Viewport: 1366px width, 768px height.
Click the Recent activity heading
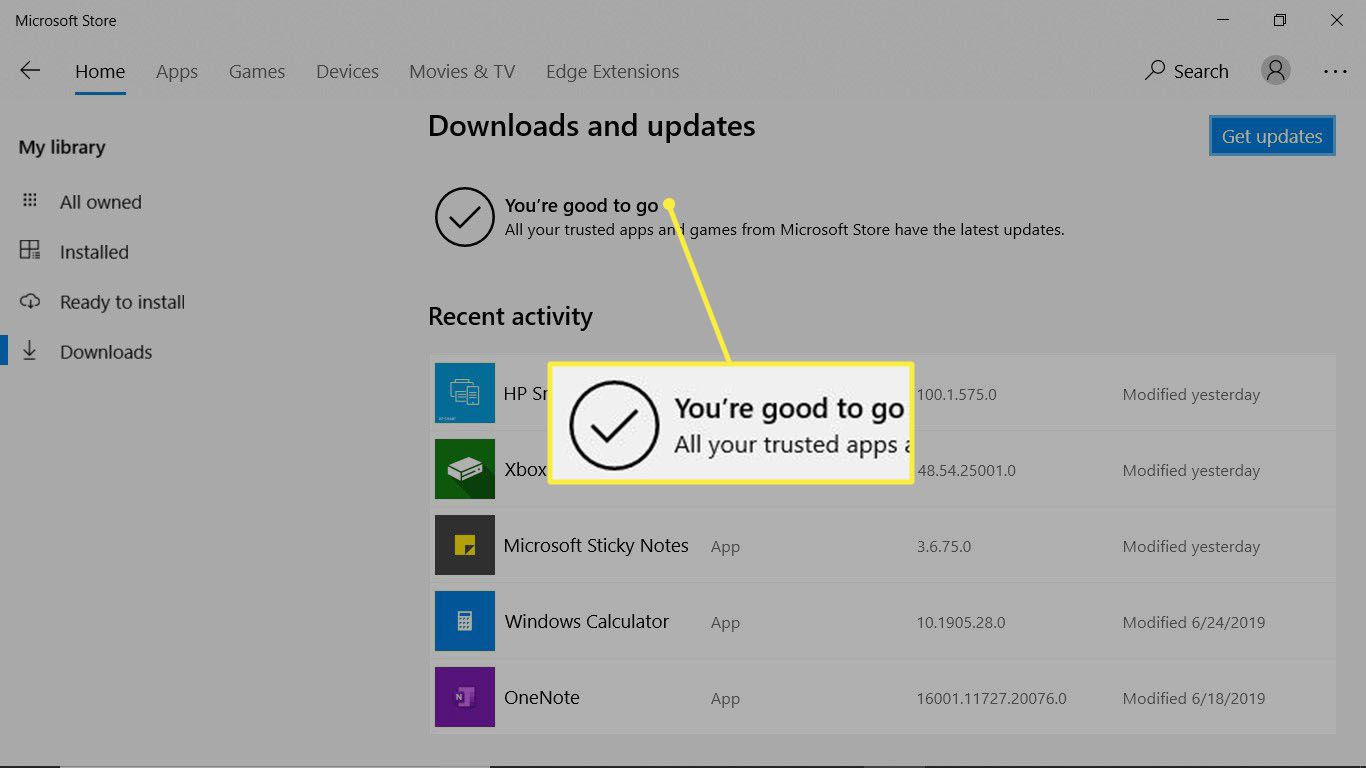pos(510,316)
